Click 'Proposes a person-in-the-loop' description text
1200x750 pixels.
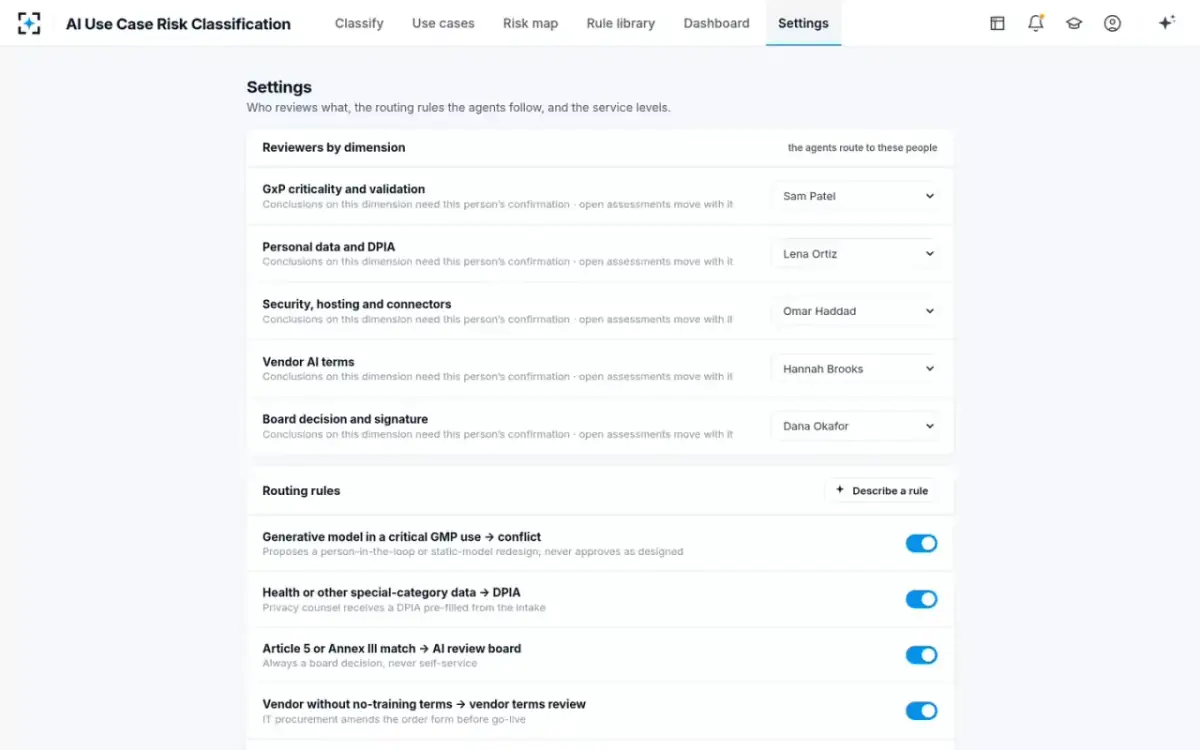[x=473, y=551]
